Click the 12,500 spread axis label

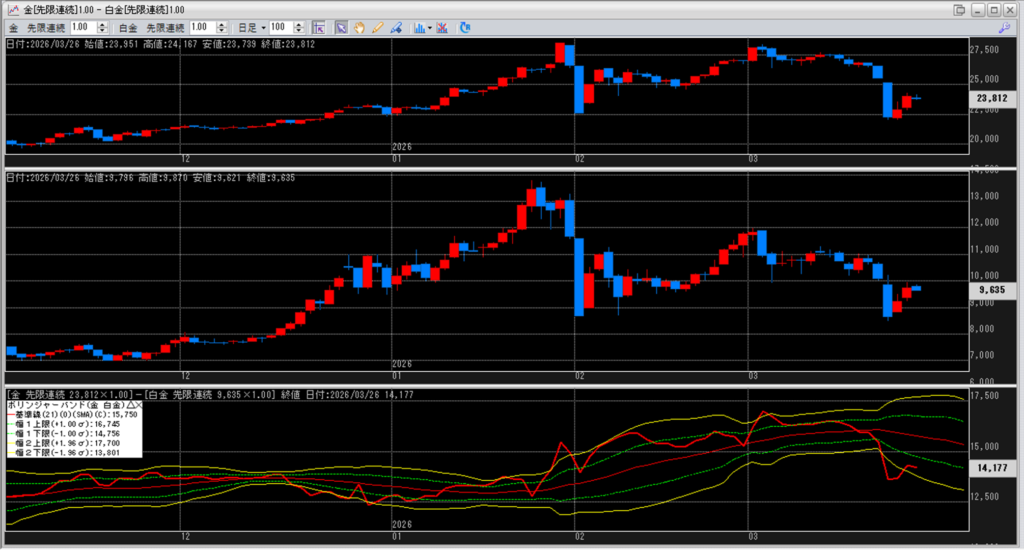pyautogui.click(x=985, y=496)
